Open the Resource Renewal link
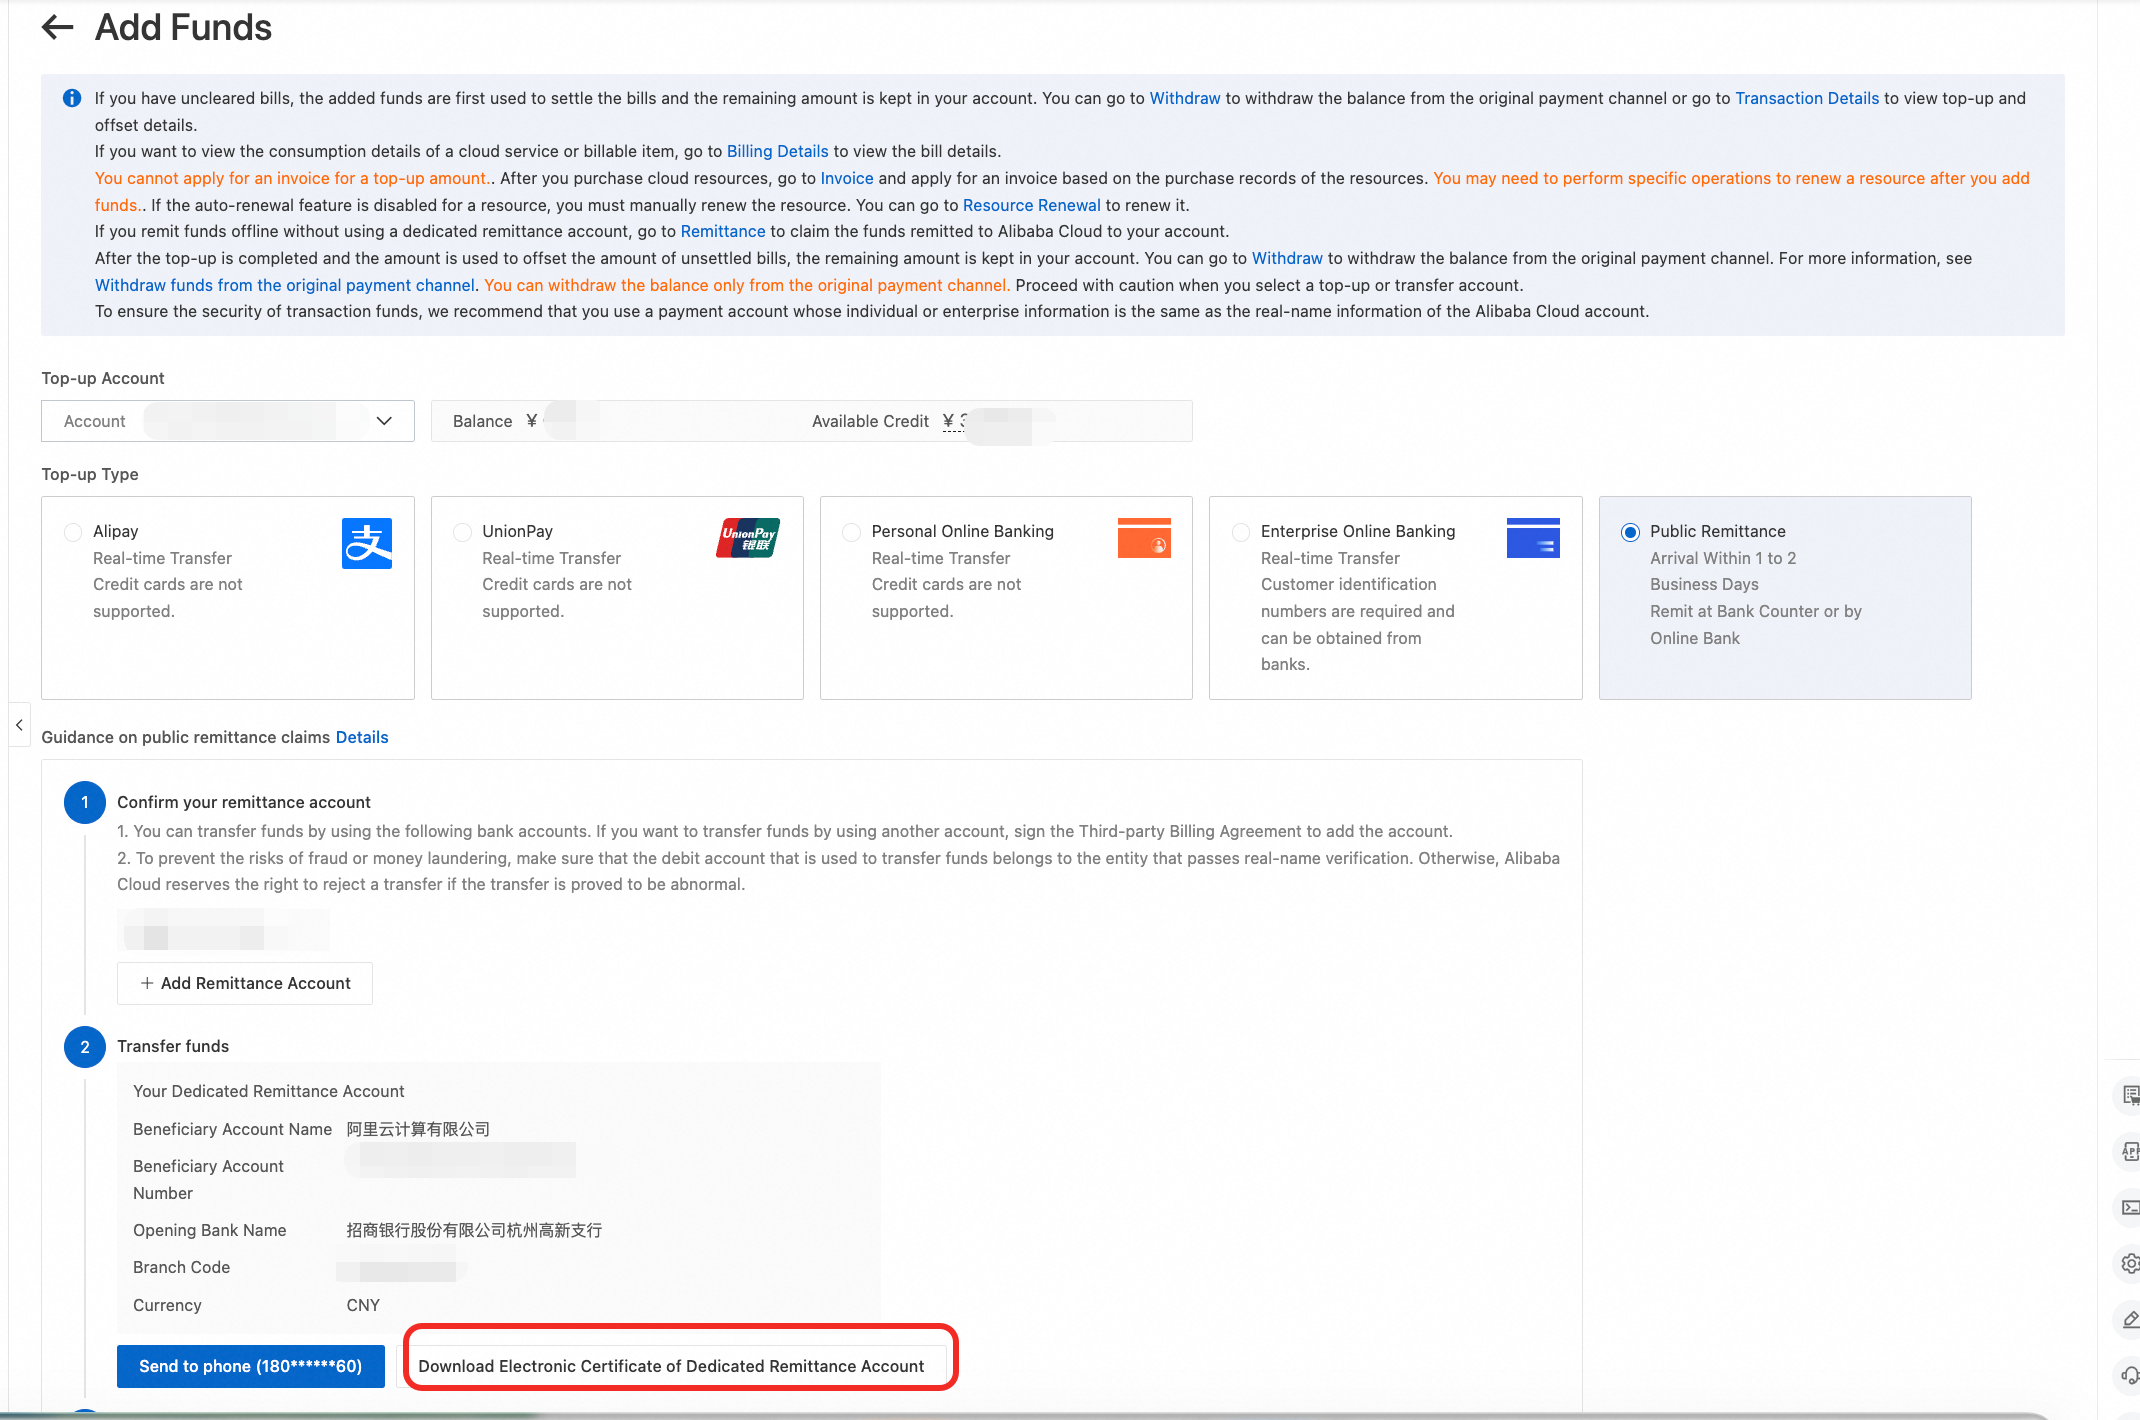The image size is (2140, 1420). click(1032, 205)
